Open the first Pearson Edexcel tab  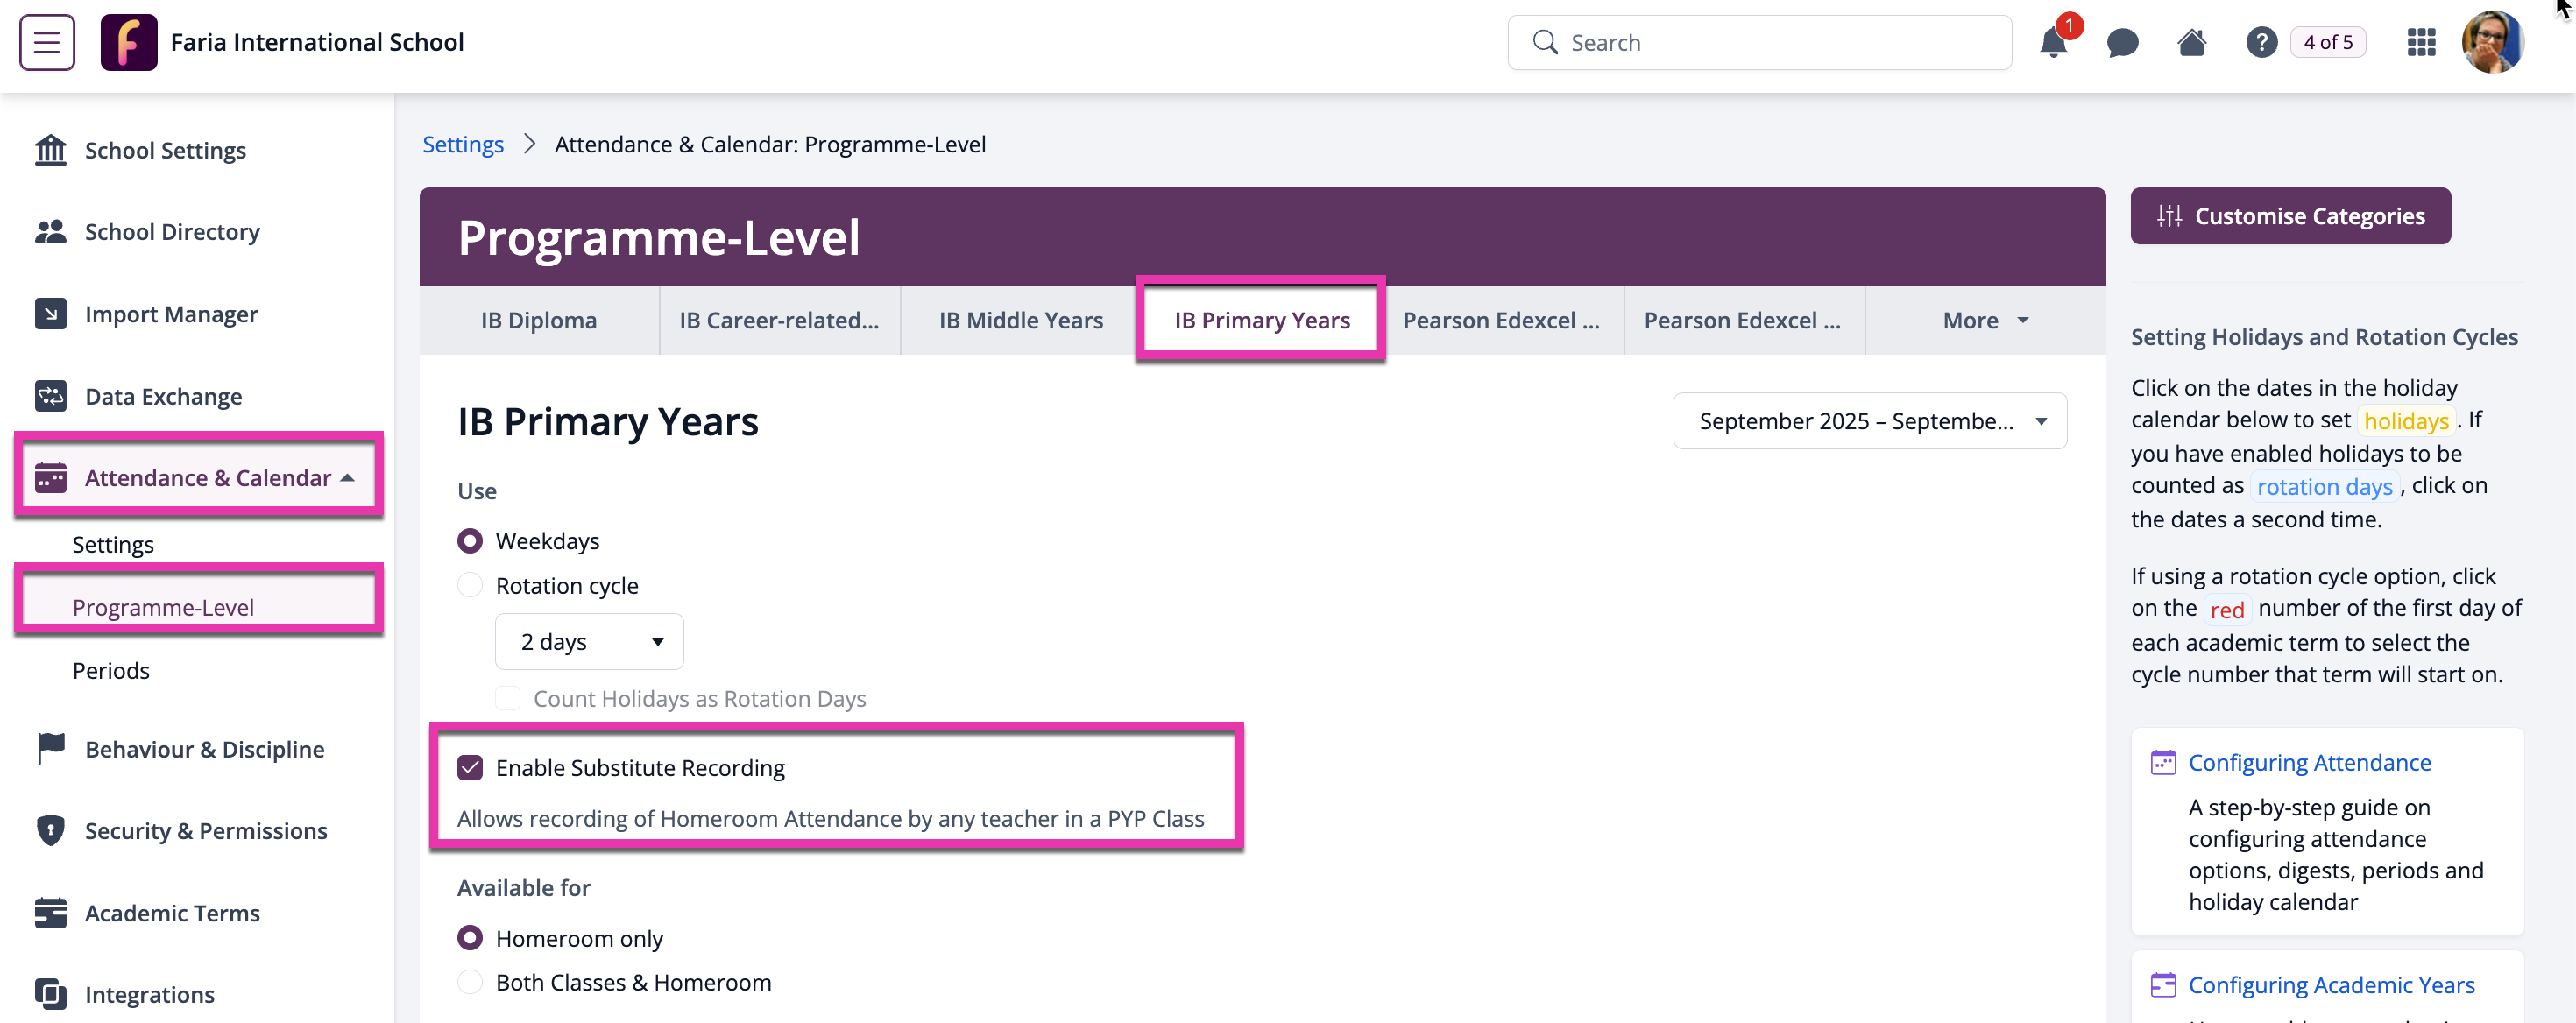pyautogui.click(x=1502, y=320)
